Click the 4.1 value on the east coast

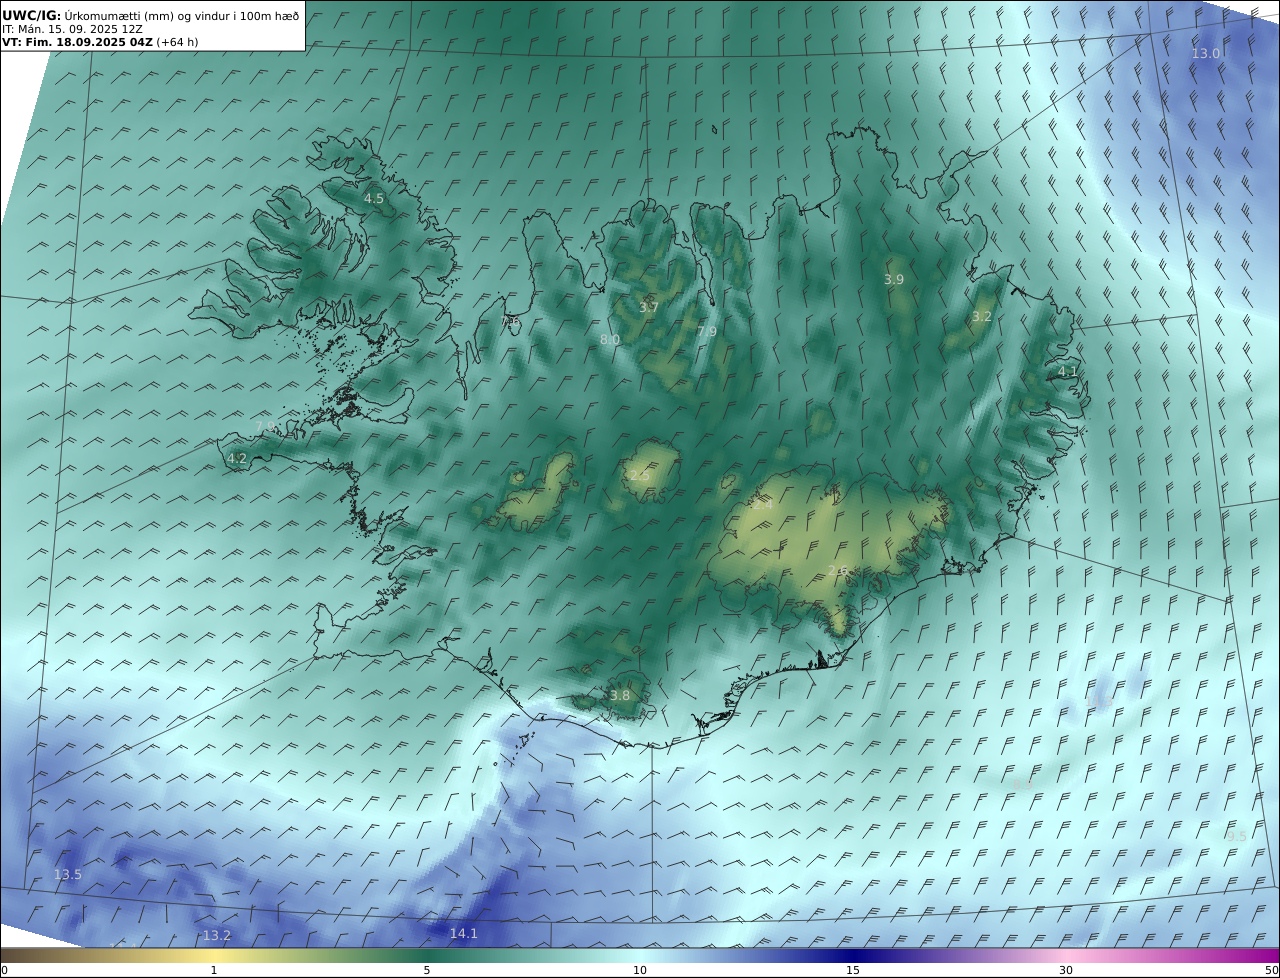[x=1068, y=372]
